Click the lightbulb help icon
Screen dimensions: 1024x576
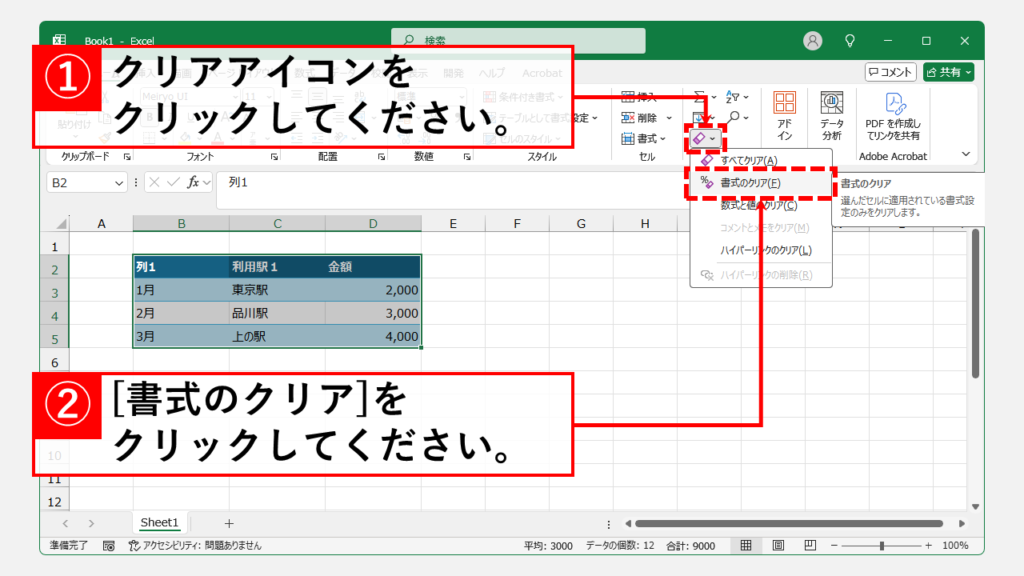point(850,40)
